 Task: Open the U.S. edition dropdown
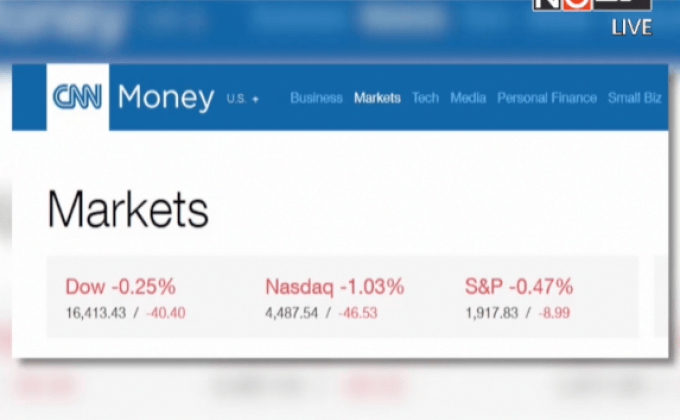243,98
